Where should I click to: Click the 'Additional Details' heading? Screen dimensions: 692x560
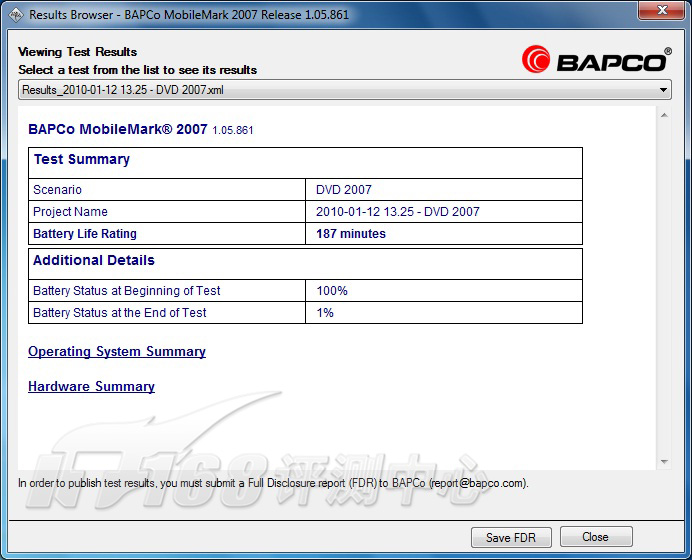94,260
